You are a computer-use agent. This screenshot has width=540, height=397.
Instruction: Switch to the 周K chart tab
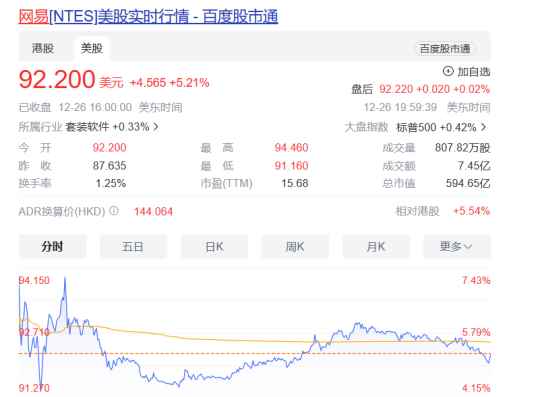point(295,247)
